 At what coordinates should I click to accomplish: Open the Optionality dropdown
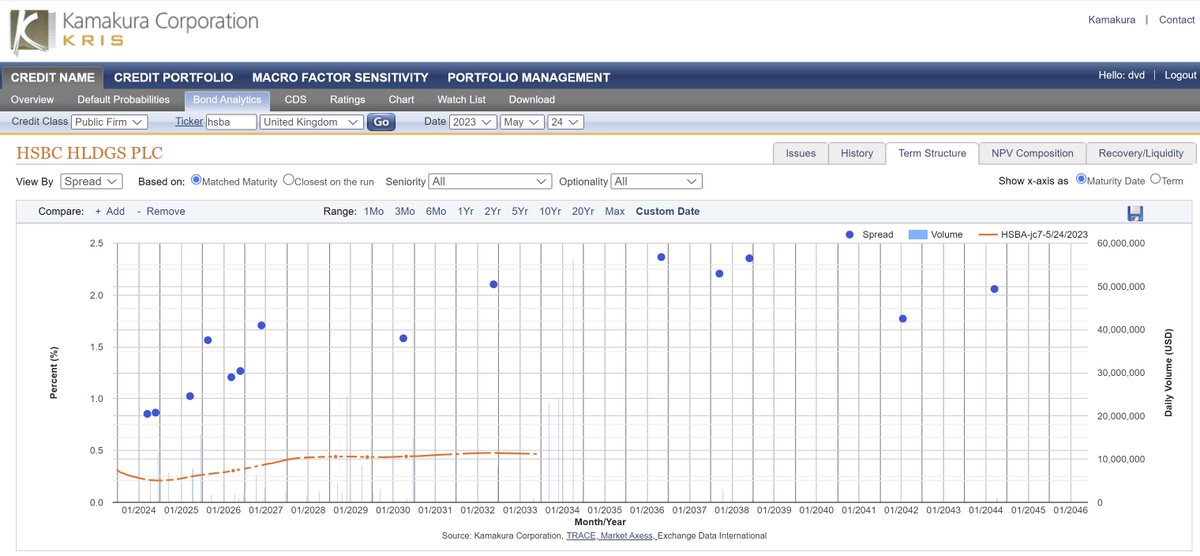657,181
